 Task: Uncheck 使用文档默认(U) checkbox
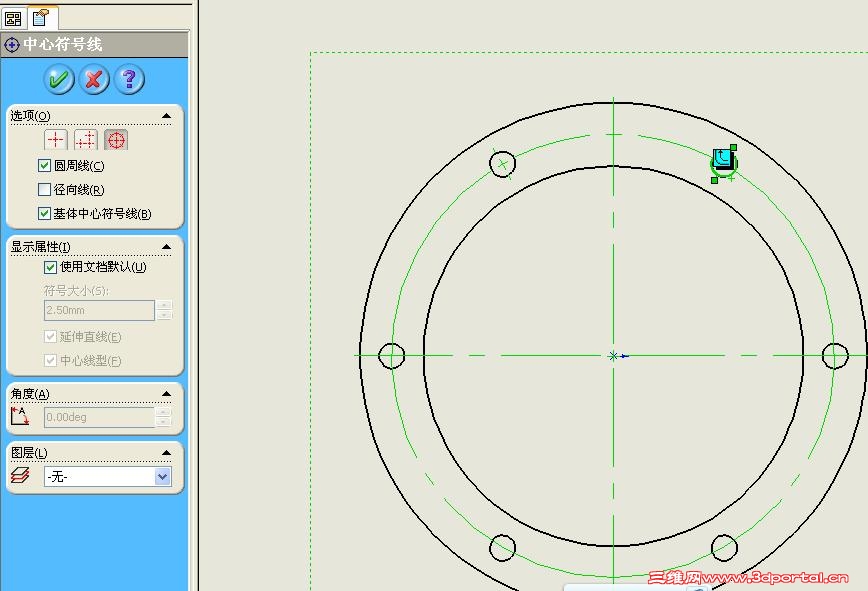tap(50, 267)
